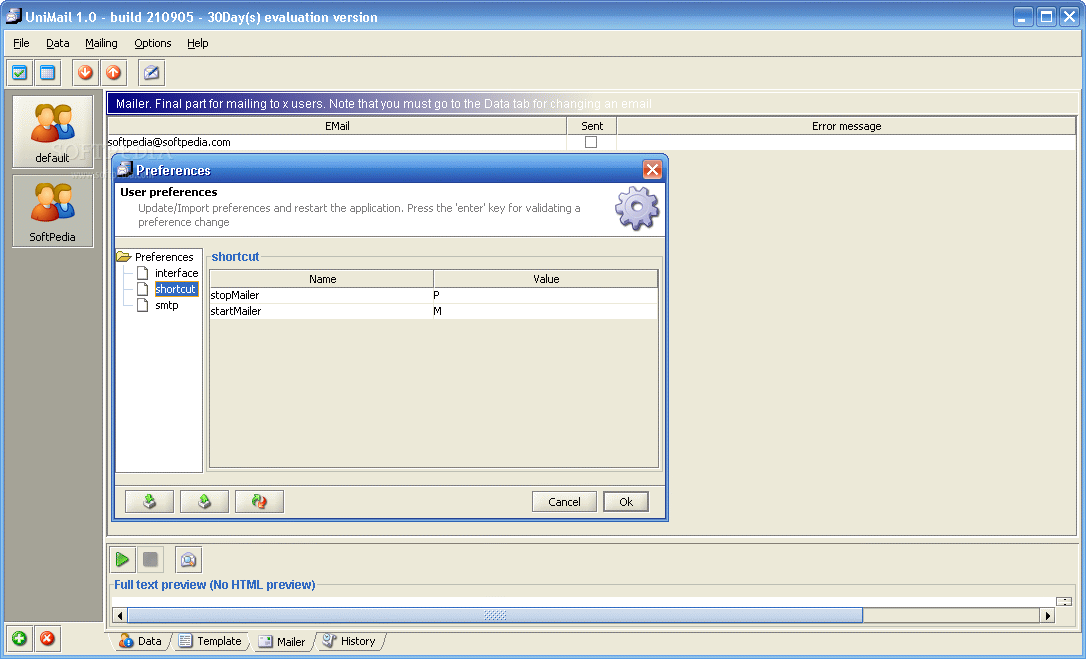Viewport: 1086px width, 659px height.
Task: Click the green play button to start mailer
Action: pyautogui.click(x=122, y=559)
